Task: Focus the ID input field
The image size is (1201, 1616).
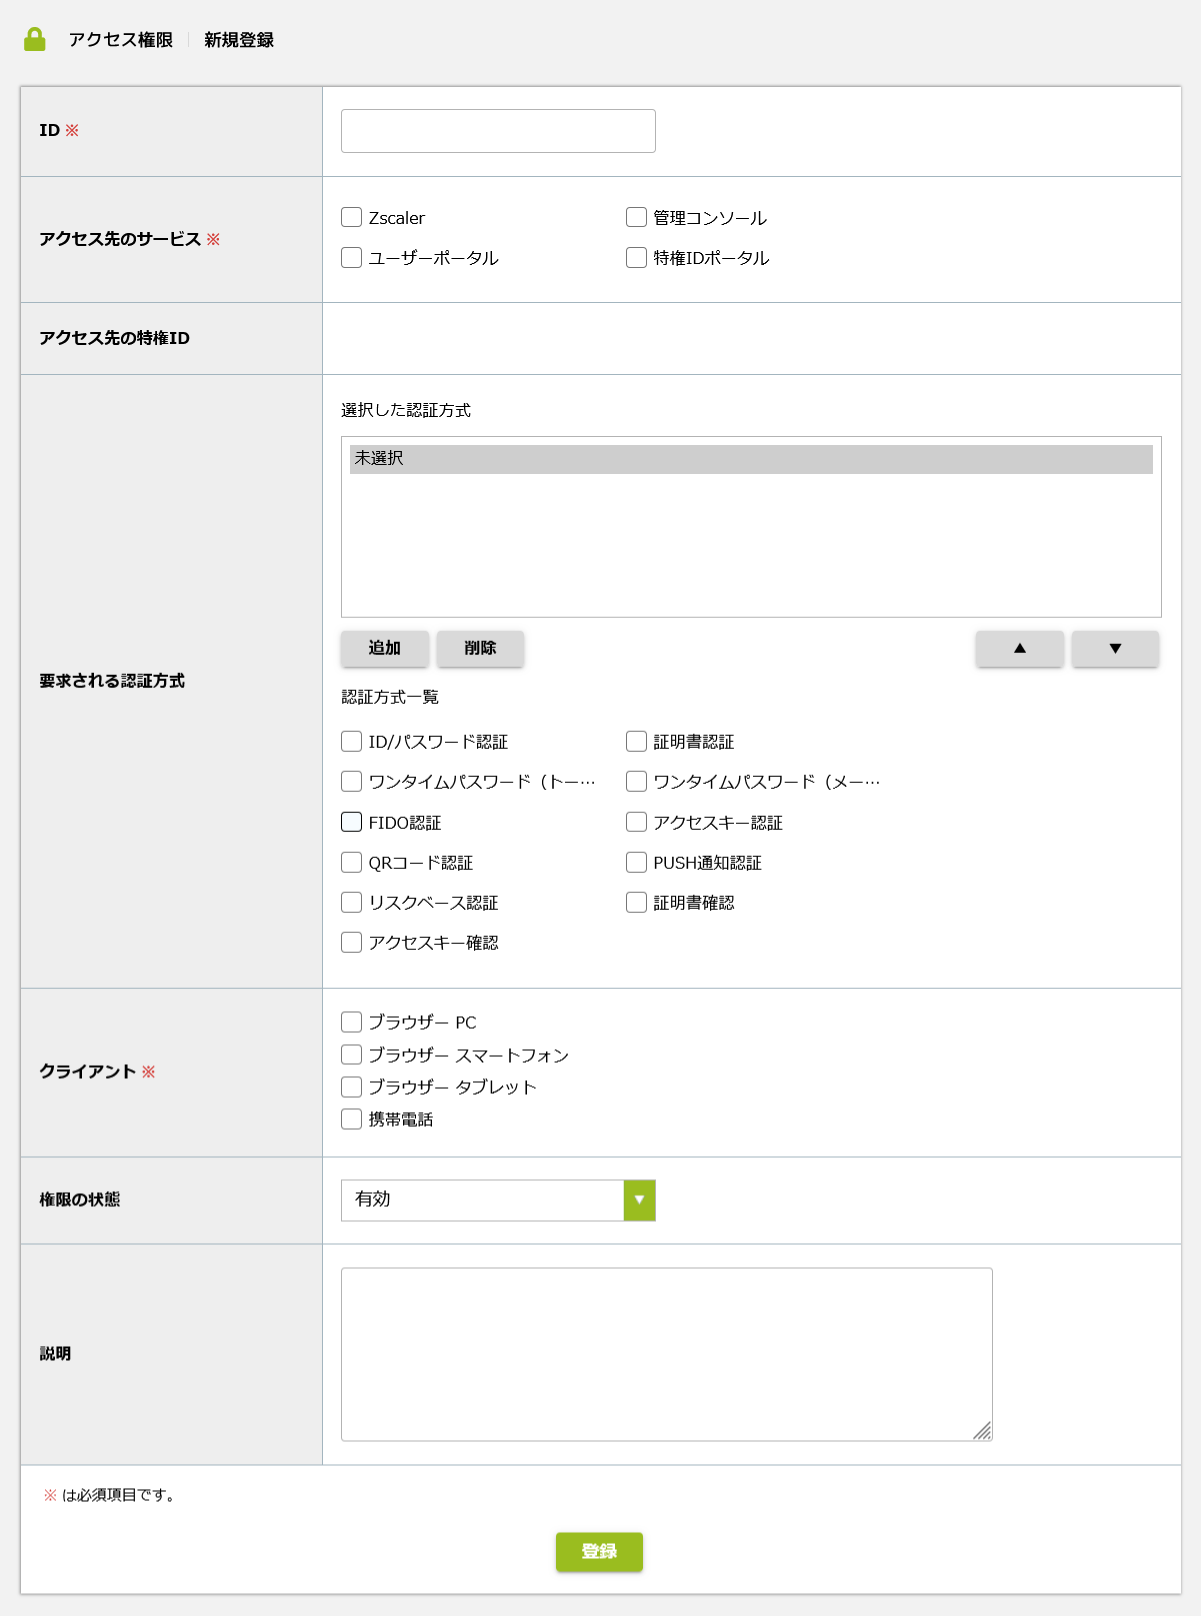Action: pyautogui.click(x=498, y=131)
